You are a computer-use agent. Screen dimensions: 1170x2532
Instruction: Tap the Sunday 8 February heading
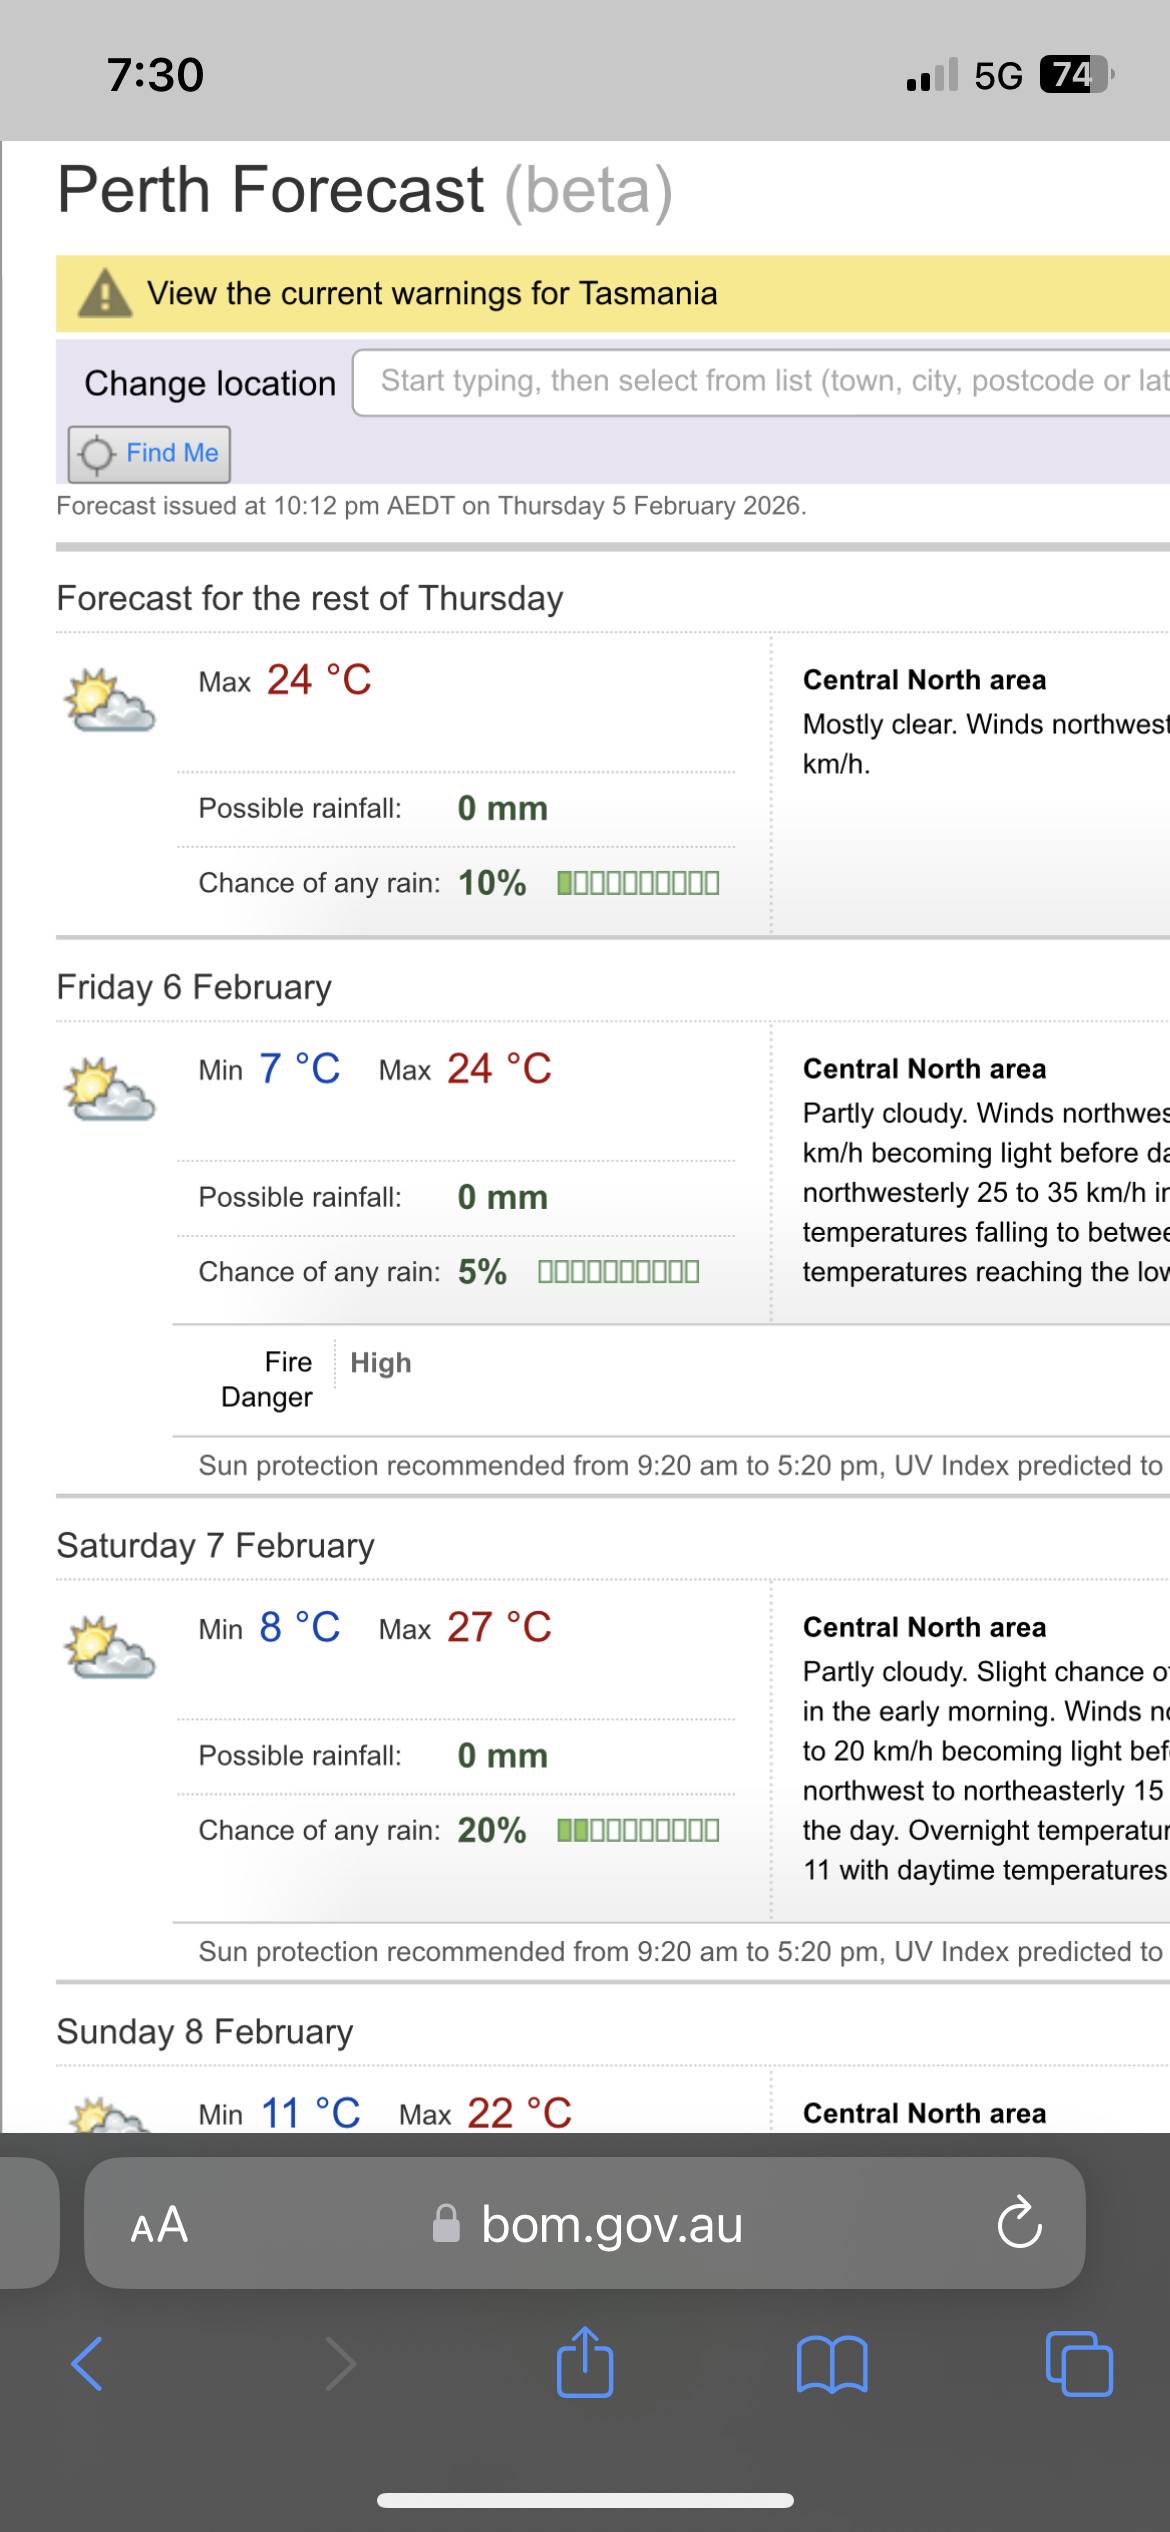pos(205,2032)
